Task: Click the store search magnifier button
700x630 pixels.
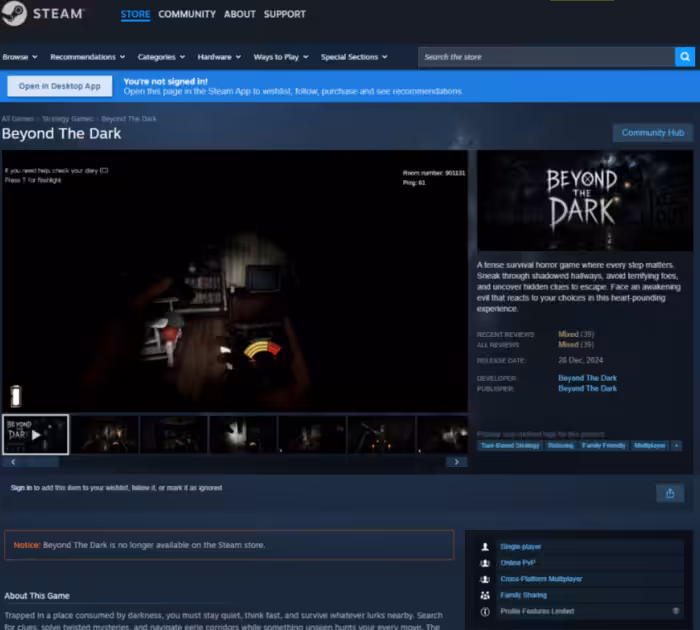Action: pyautogui.click(x=685, y=57)
